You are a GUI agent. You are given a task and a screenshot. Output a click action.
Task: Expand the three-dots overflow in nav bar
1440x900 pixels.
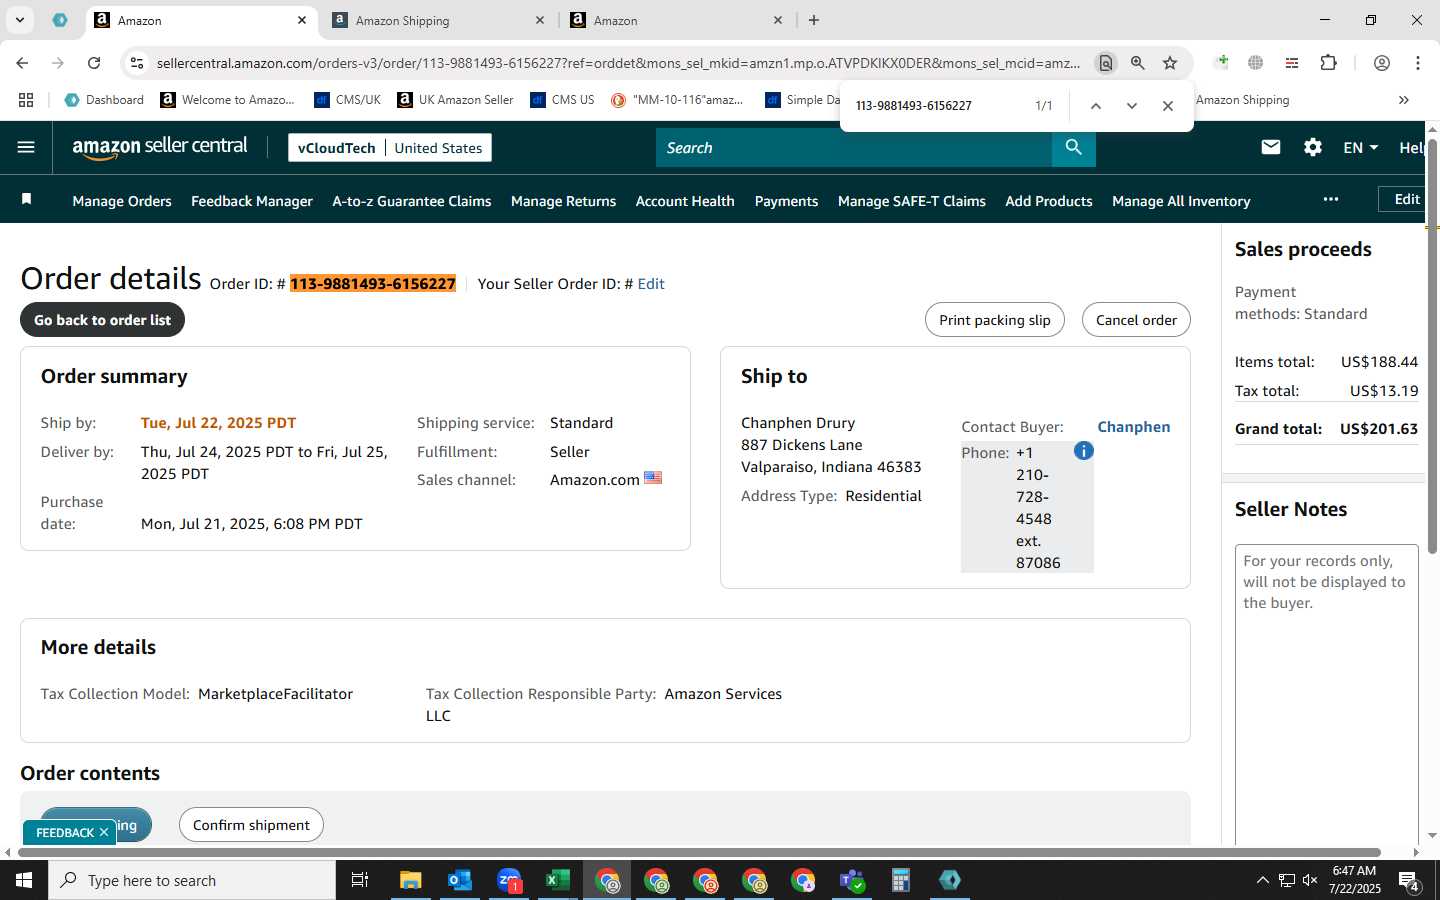1330,199
